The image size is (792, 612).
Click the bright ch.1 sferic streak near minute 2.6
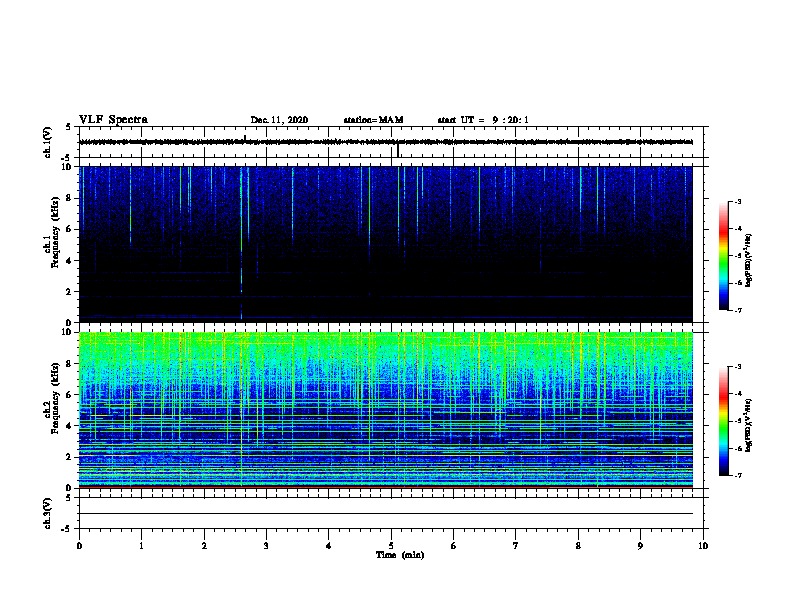tap(241, 242)
